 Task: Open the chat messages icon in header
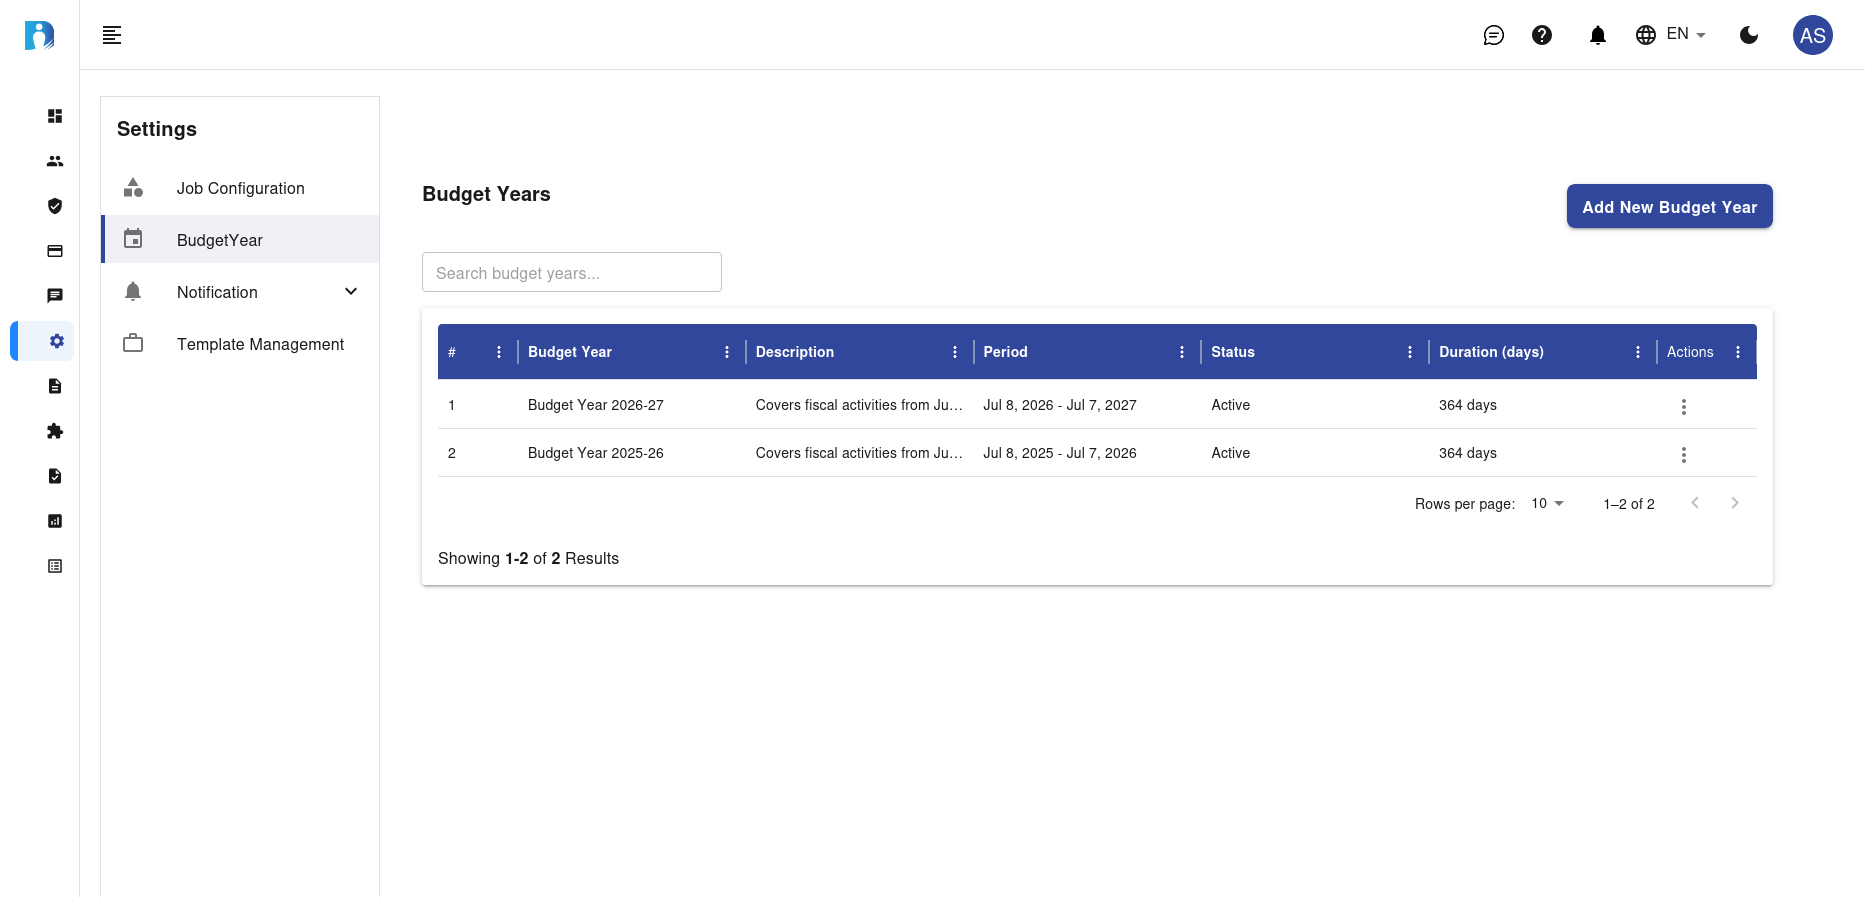1493,35
